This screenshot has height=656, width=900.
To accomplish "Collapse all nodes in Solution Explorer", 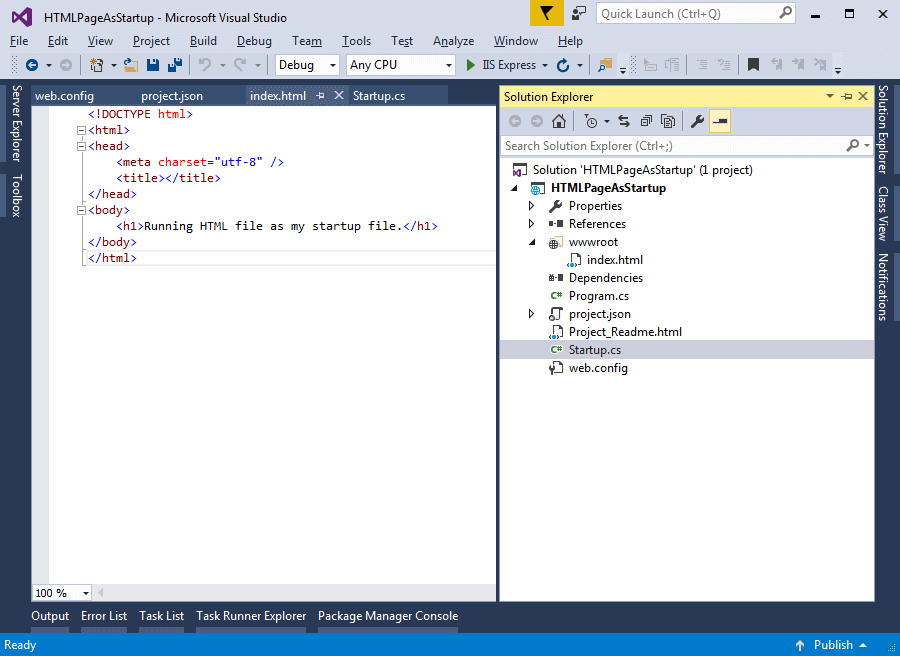I will tap(645, 119).
